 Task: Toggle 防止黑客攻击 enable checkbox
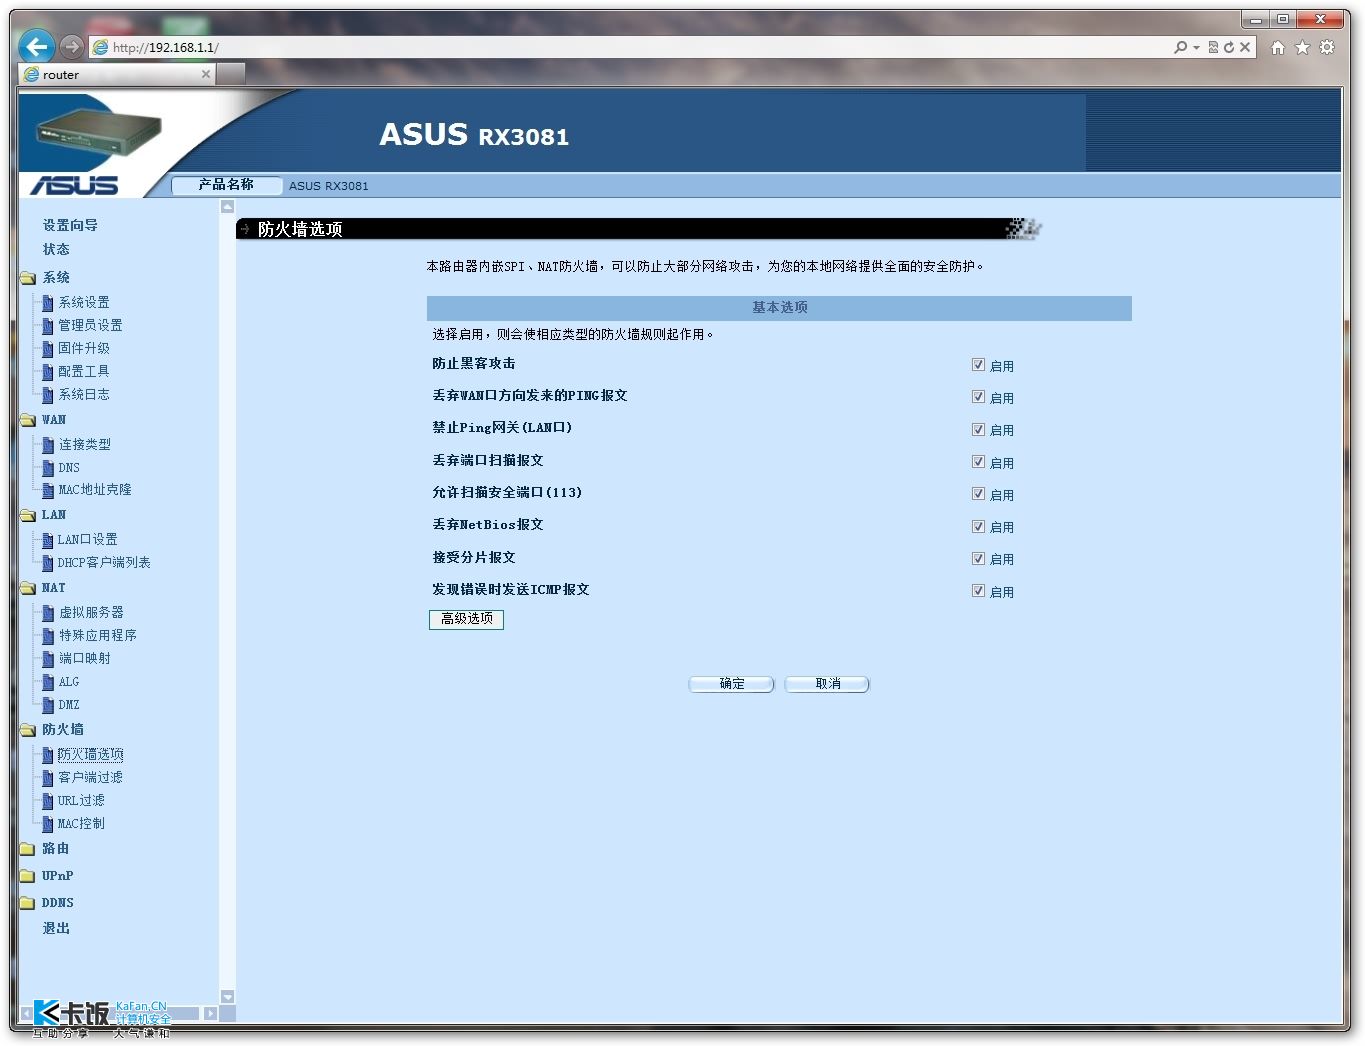[978, 365]
